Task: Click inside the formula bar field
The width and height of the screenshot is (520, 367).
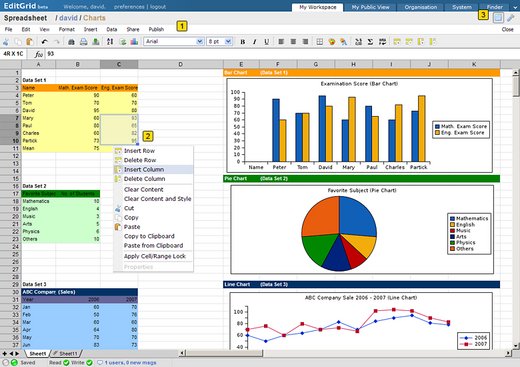Action: [282, 54]
